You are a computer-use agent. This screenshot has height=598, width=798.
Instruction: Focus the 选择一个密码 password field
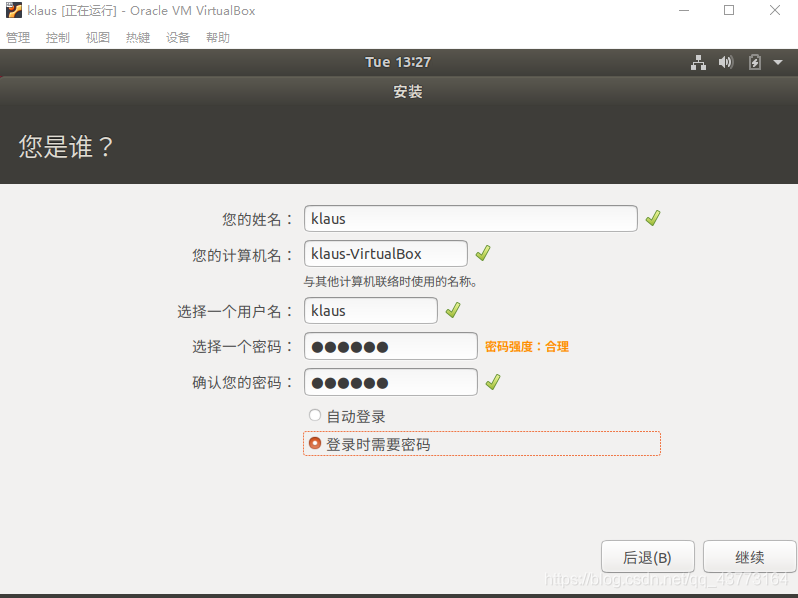[391, 346]
